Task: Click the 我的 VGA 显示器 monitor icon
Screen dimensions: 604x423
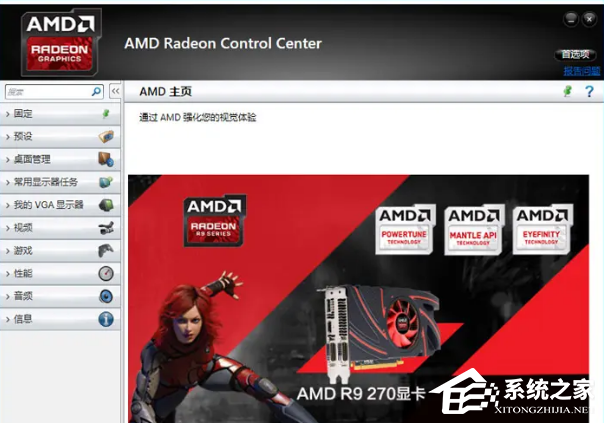Action: click(106, 205)
